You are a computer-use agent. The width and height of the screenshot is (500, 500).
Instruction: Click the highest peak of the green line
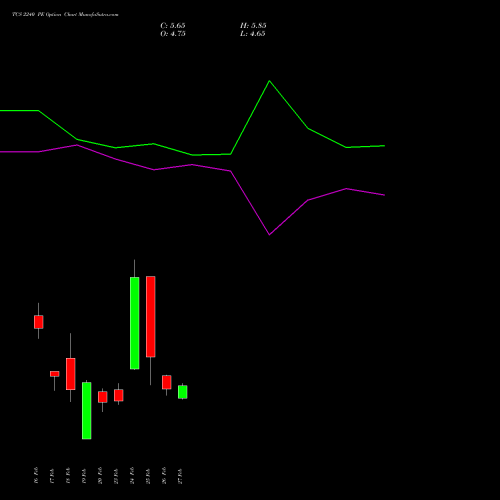(269, 81)
